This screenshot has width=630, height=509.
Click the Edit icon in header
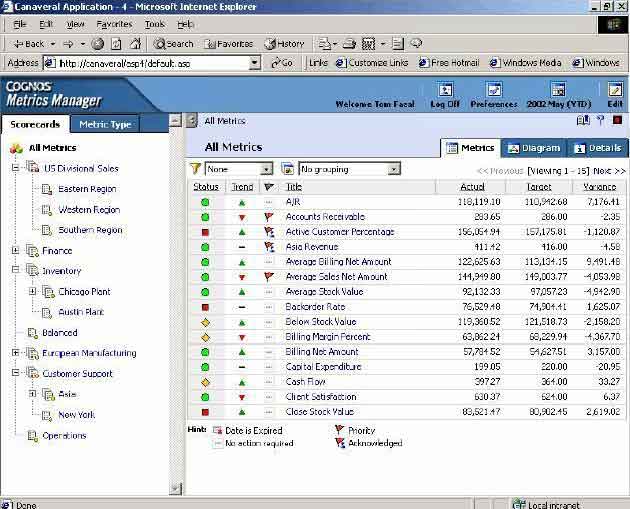(x=615, y=90)
